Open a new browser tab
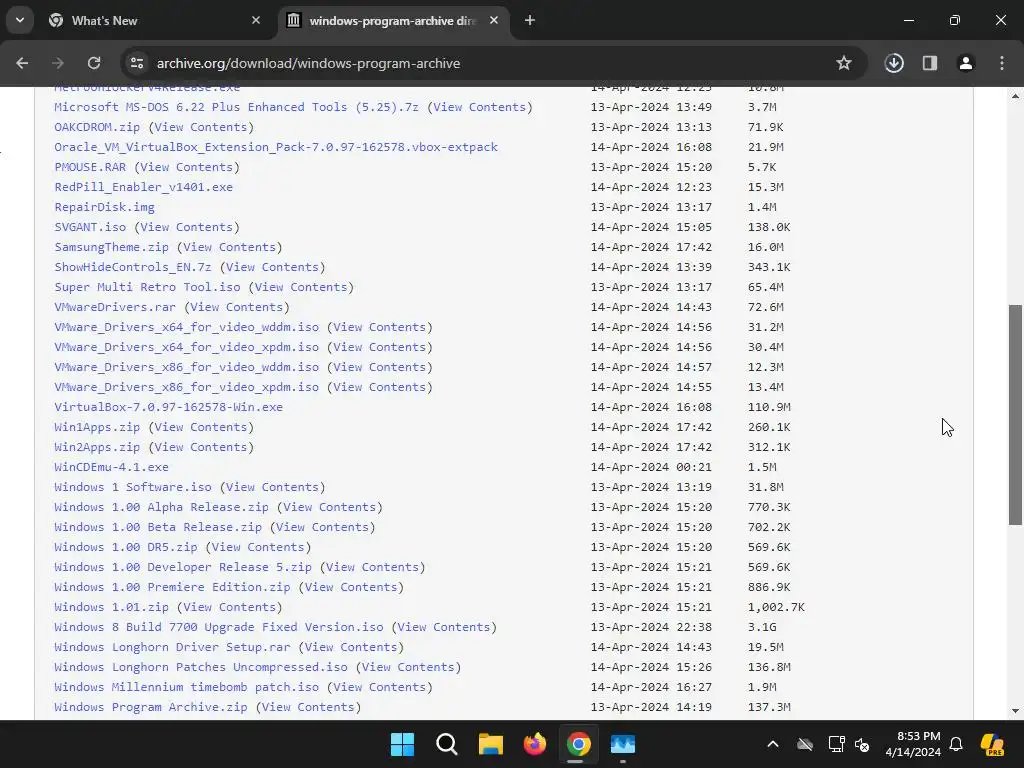1024x768 pixels. pyautogui.click(x=530, y=21)
